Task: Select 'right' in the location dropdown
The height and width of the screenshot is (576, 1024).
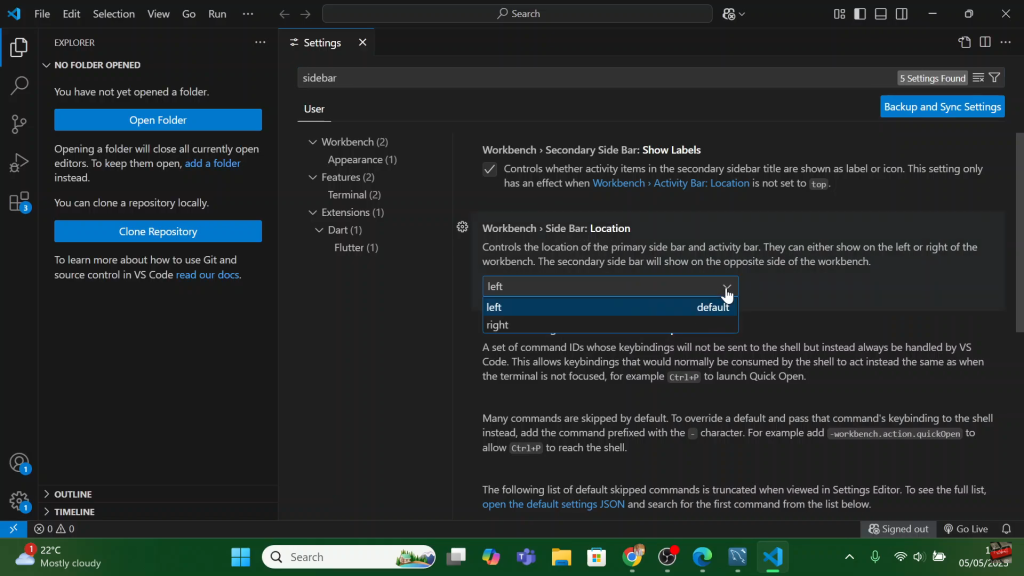Action: click(498, 325)
